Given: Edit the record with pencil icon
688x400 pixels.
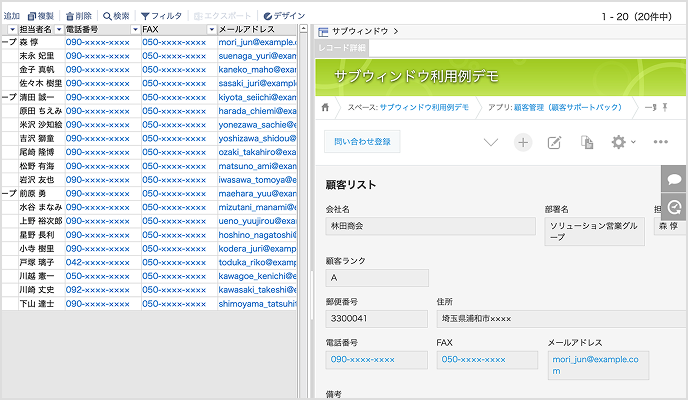Looking at the screenshot, I should 554,142.
